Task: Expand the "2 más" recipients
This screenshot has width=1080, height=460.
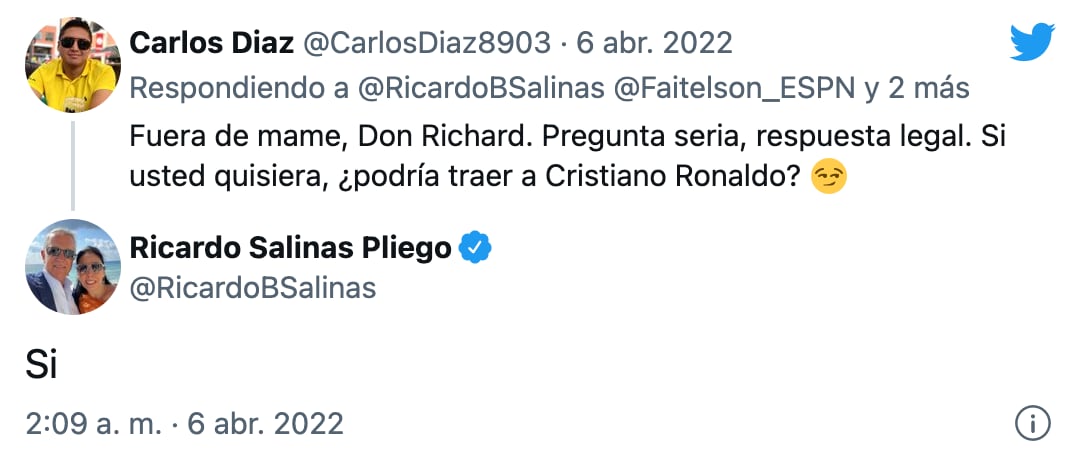Action: pyautogui.click(x=917, y=88)
